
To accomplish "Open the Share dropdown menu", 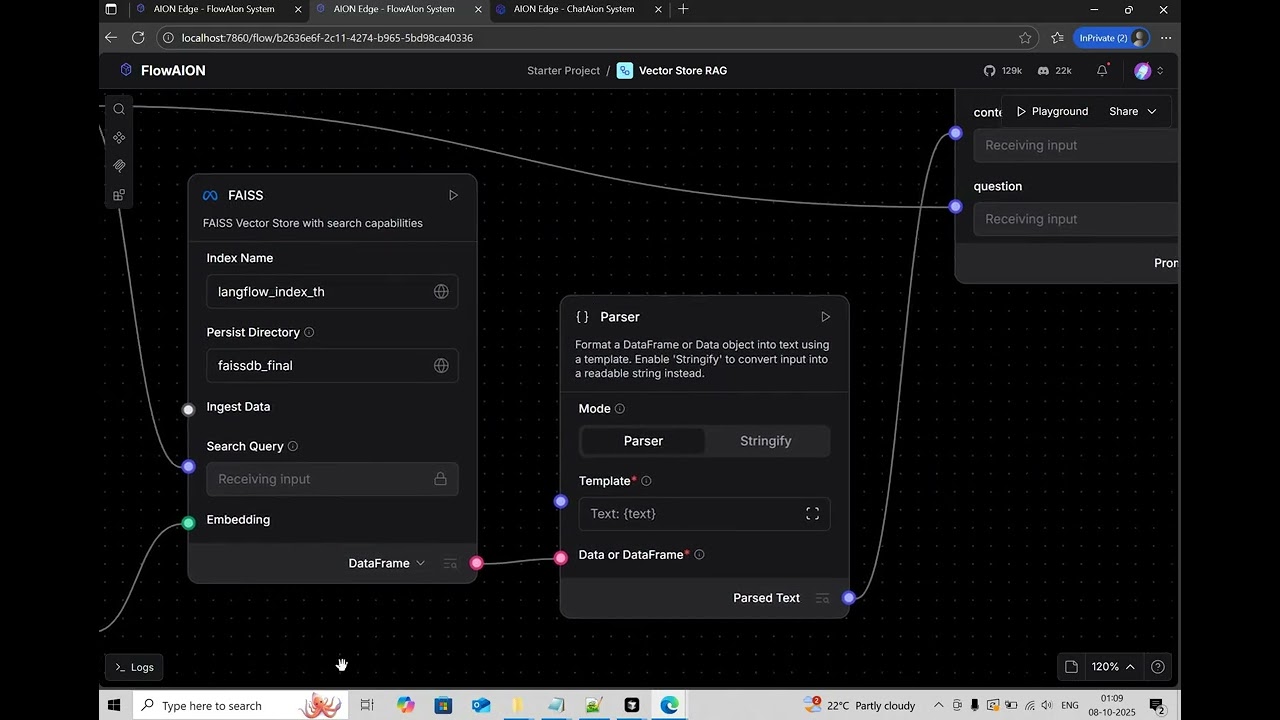I will pyautogui.click(x=1132, y=112).
